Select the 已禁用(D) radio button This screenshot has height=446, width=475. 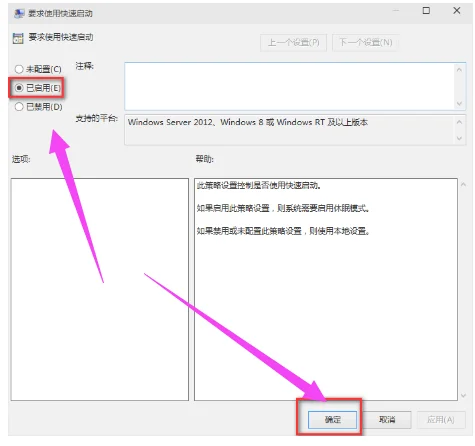19,107
